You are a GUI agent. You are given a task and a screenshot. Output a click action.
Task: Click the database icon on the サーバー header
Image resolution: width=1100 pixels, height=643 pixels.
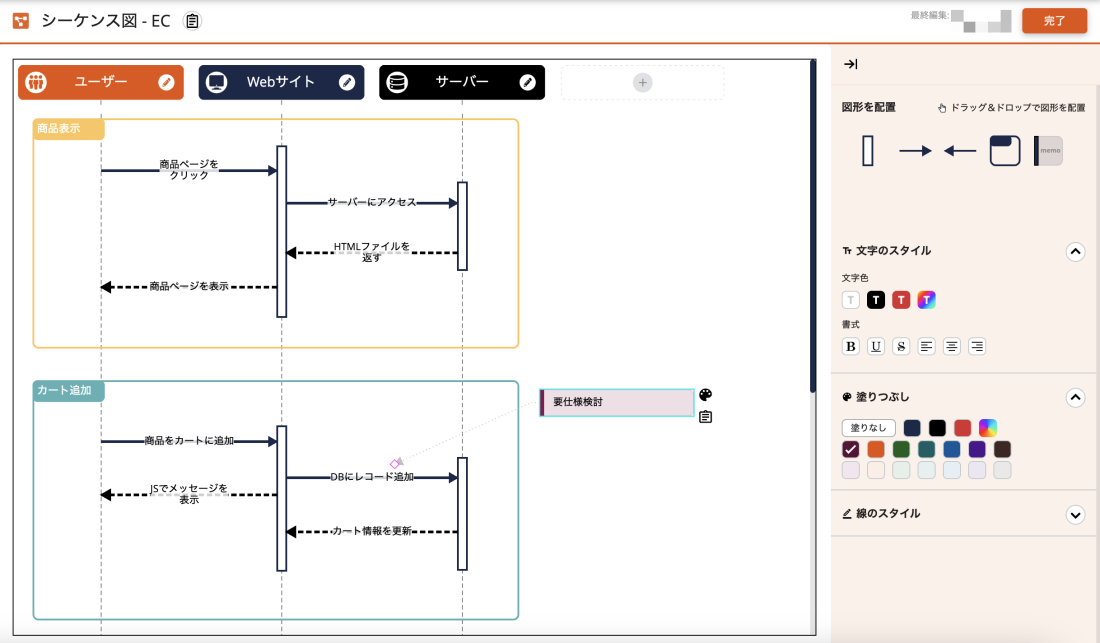point(397,83)
